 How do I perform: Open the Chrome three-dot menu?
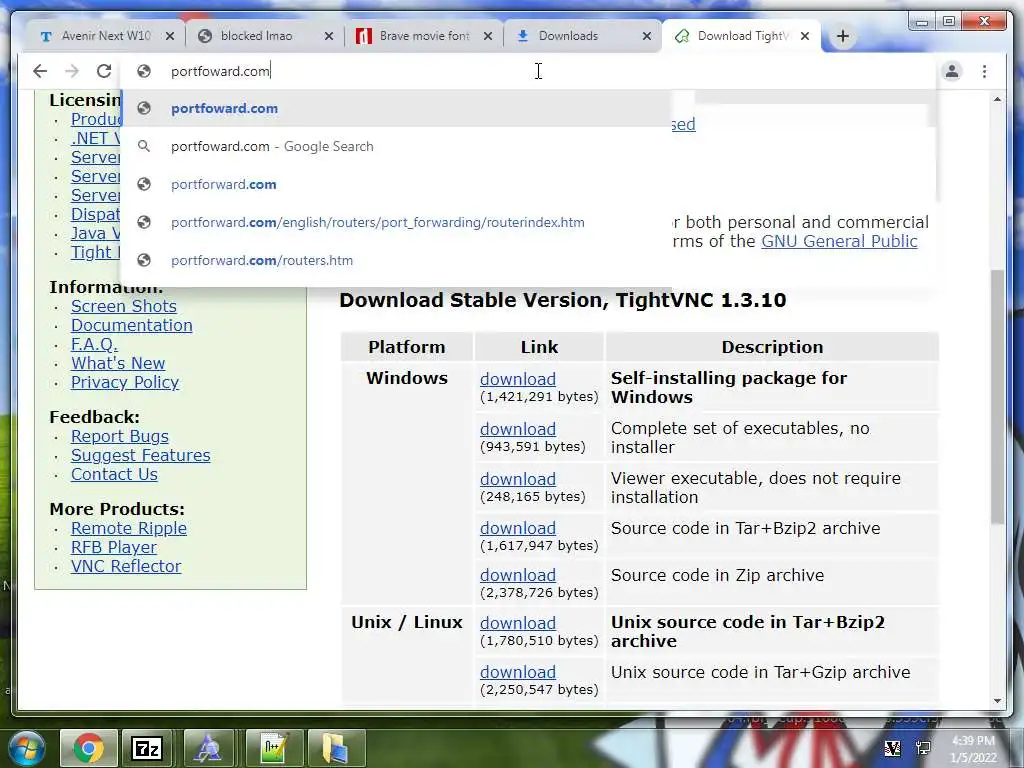coord(984,71)
